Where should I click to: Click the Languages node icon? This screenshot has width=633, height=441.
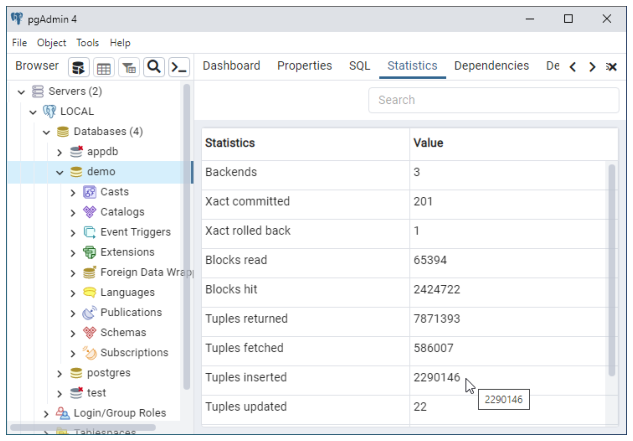coord(90,292)
